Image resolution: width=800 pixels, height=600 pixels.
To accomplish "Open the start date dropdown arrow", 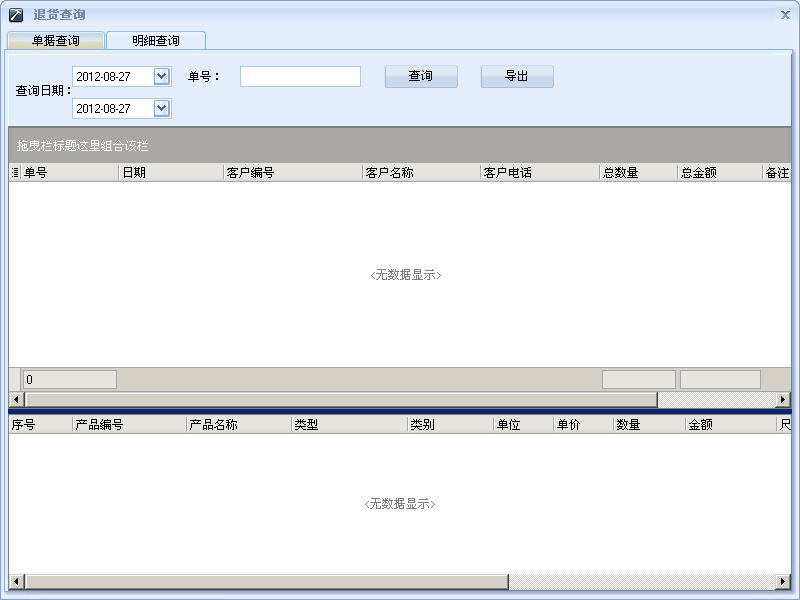I will pyautogui.click(x=162, y=77).
